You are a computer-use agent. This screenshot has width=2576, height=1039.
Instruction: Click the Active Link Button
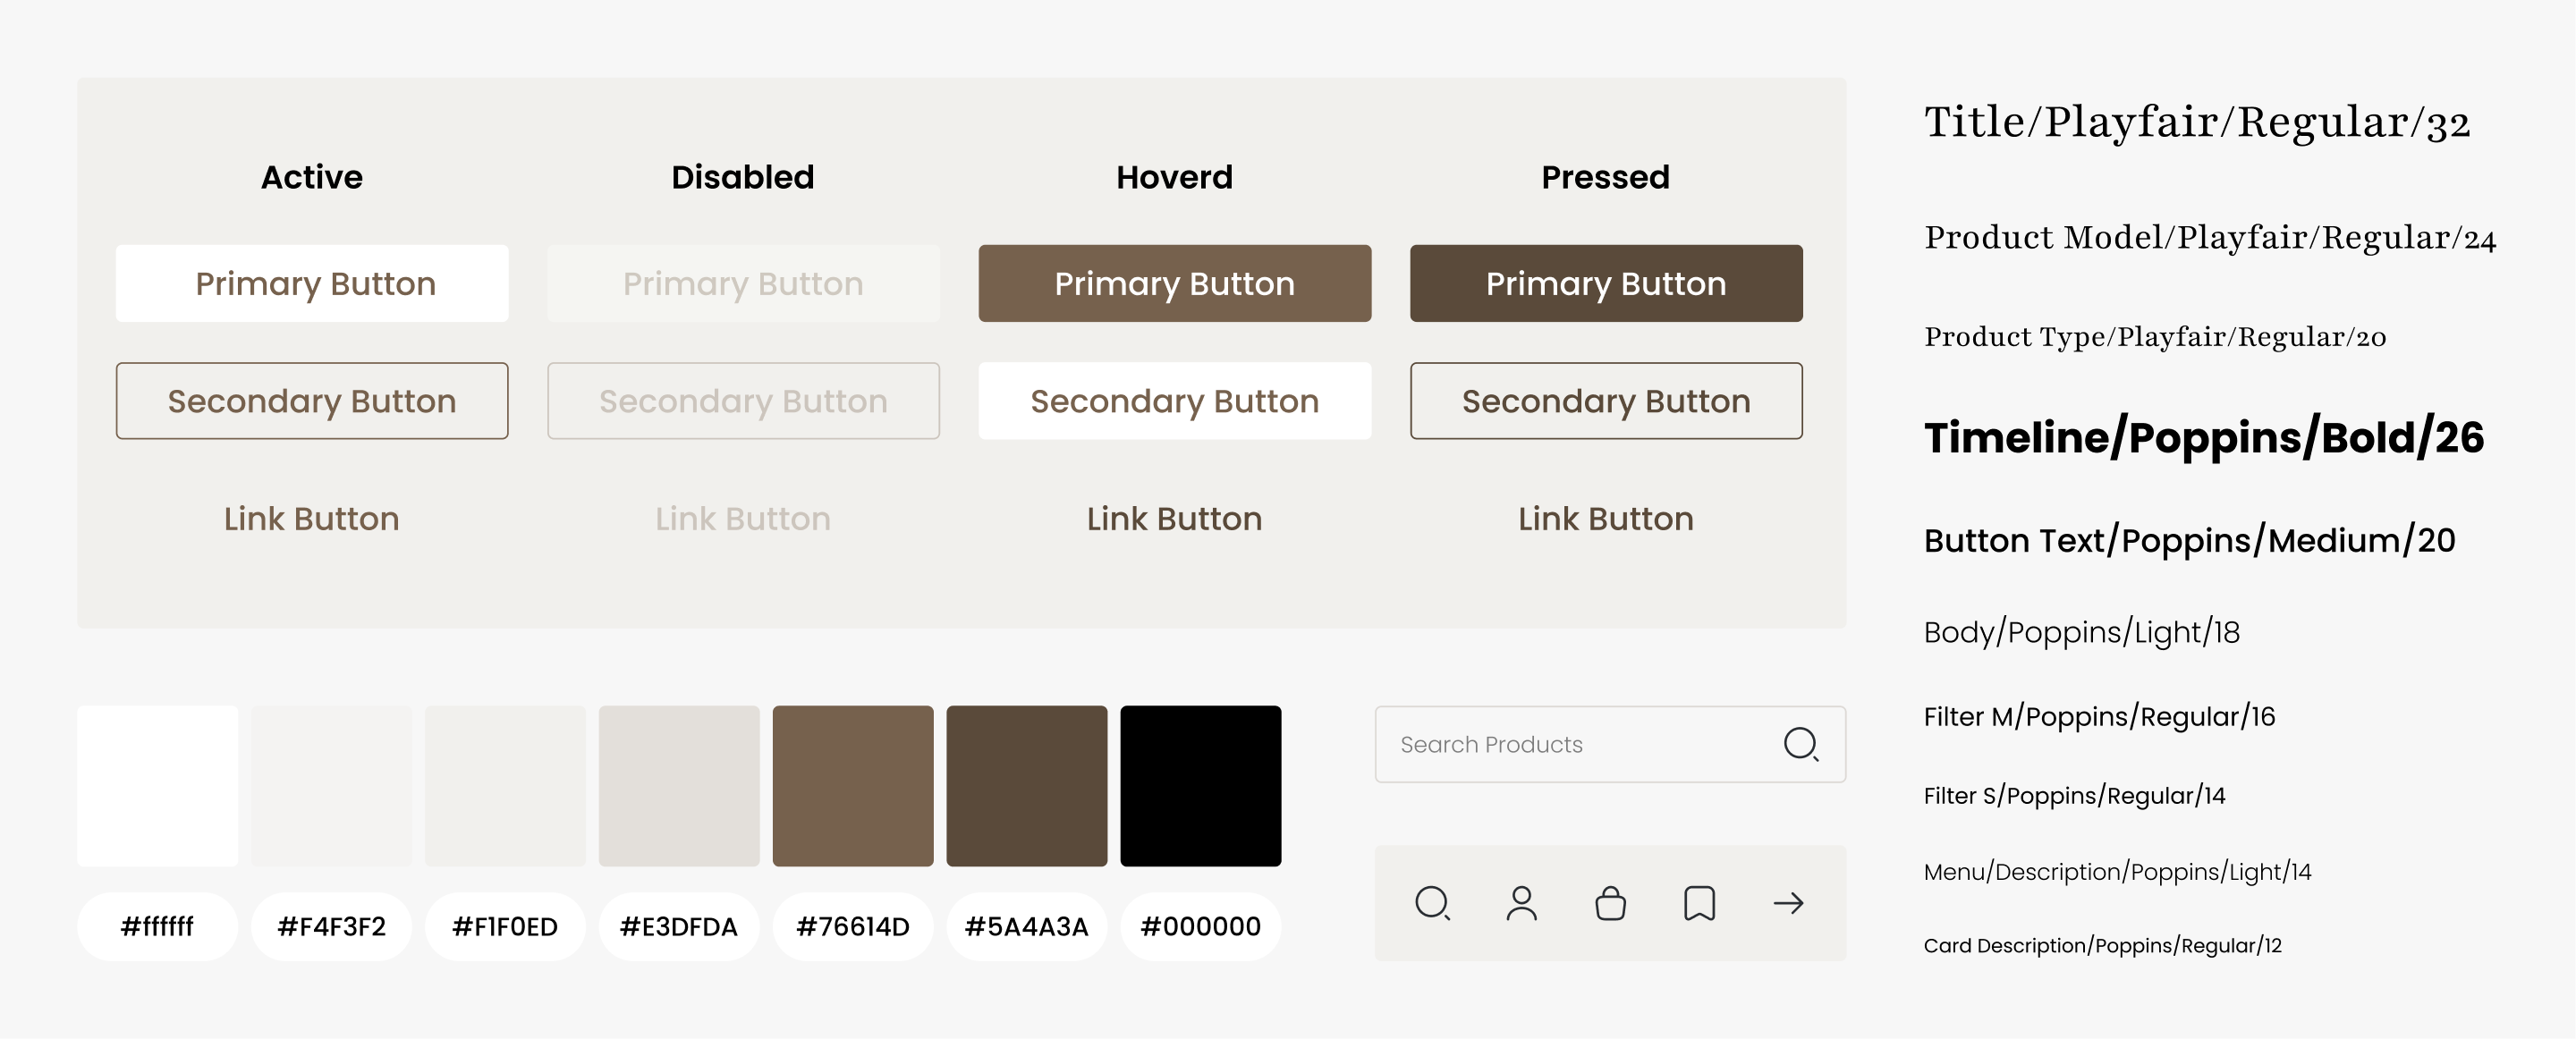click(x=312, y=518)
